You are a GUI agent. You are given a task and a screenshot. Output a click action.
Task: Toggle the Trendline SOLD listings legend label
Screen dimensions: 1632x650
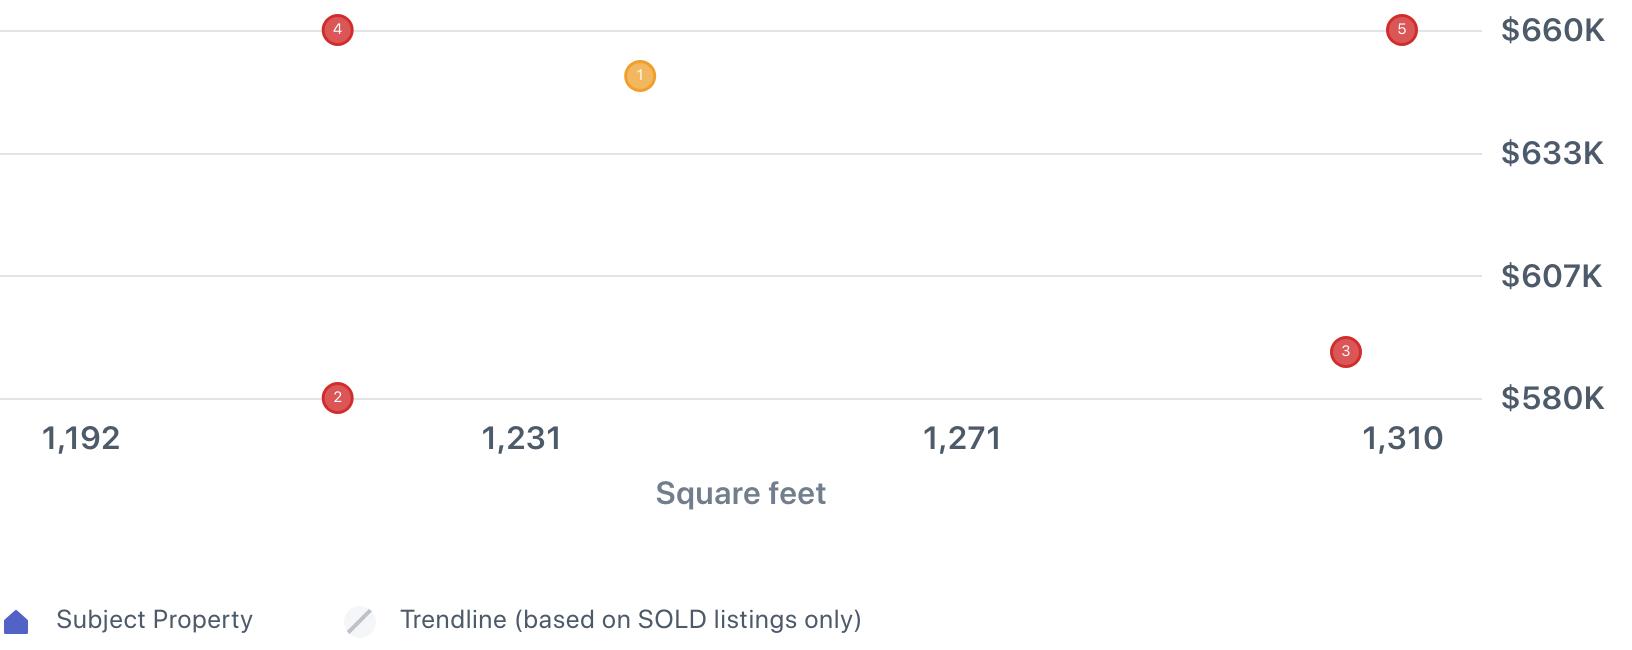point(630,620)
